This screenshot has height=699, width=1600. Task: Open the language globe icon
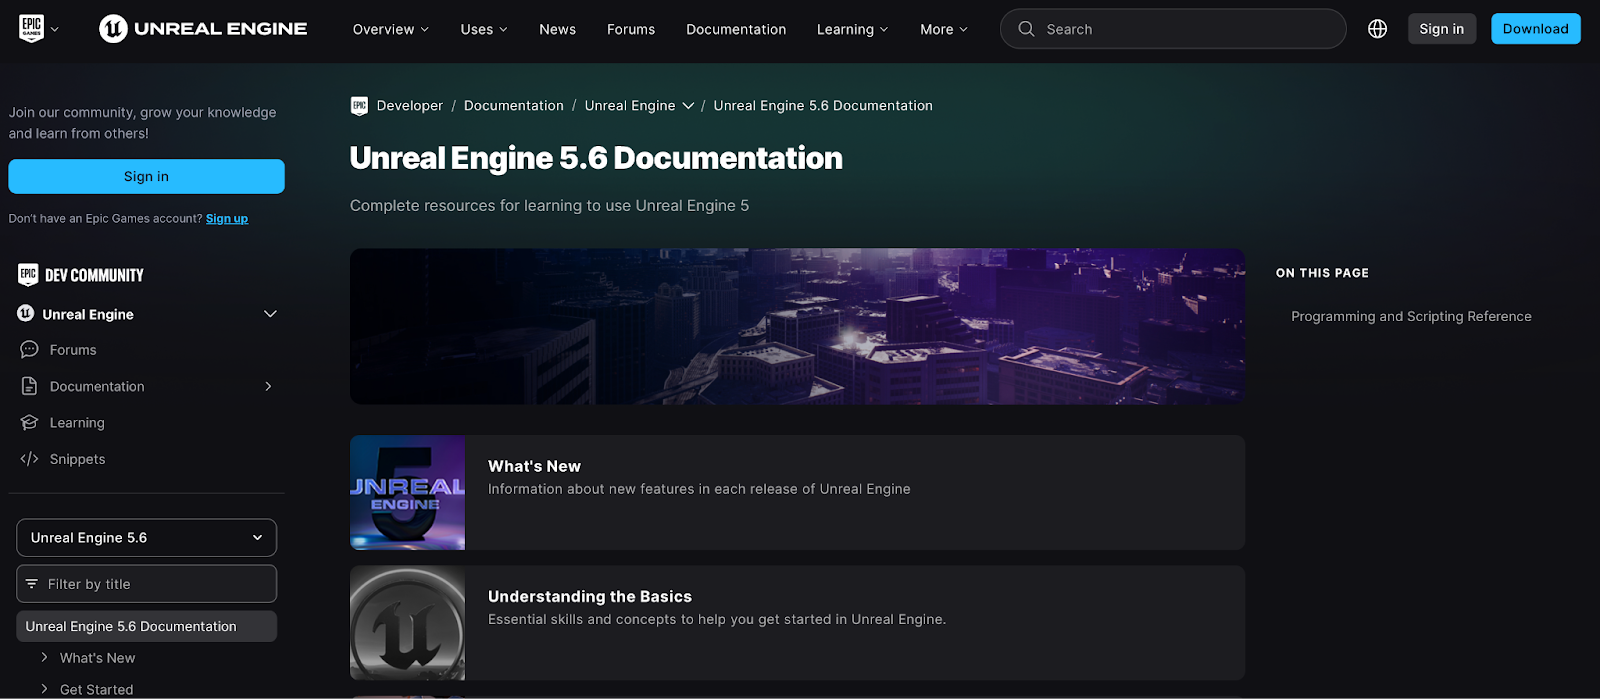(1377, 29)
